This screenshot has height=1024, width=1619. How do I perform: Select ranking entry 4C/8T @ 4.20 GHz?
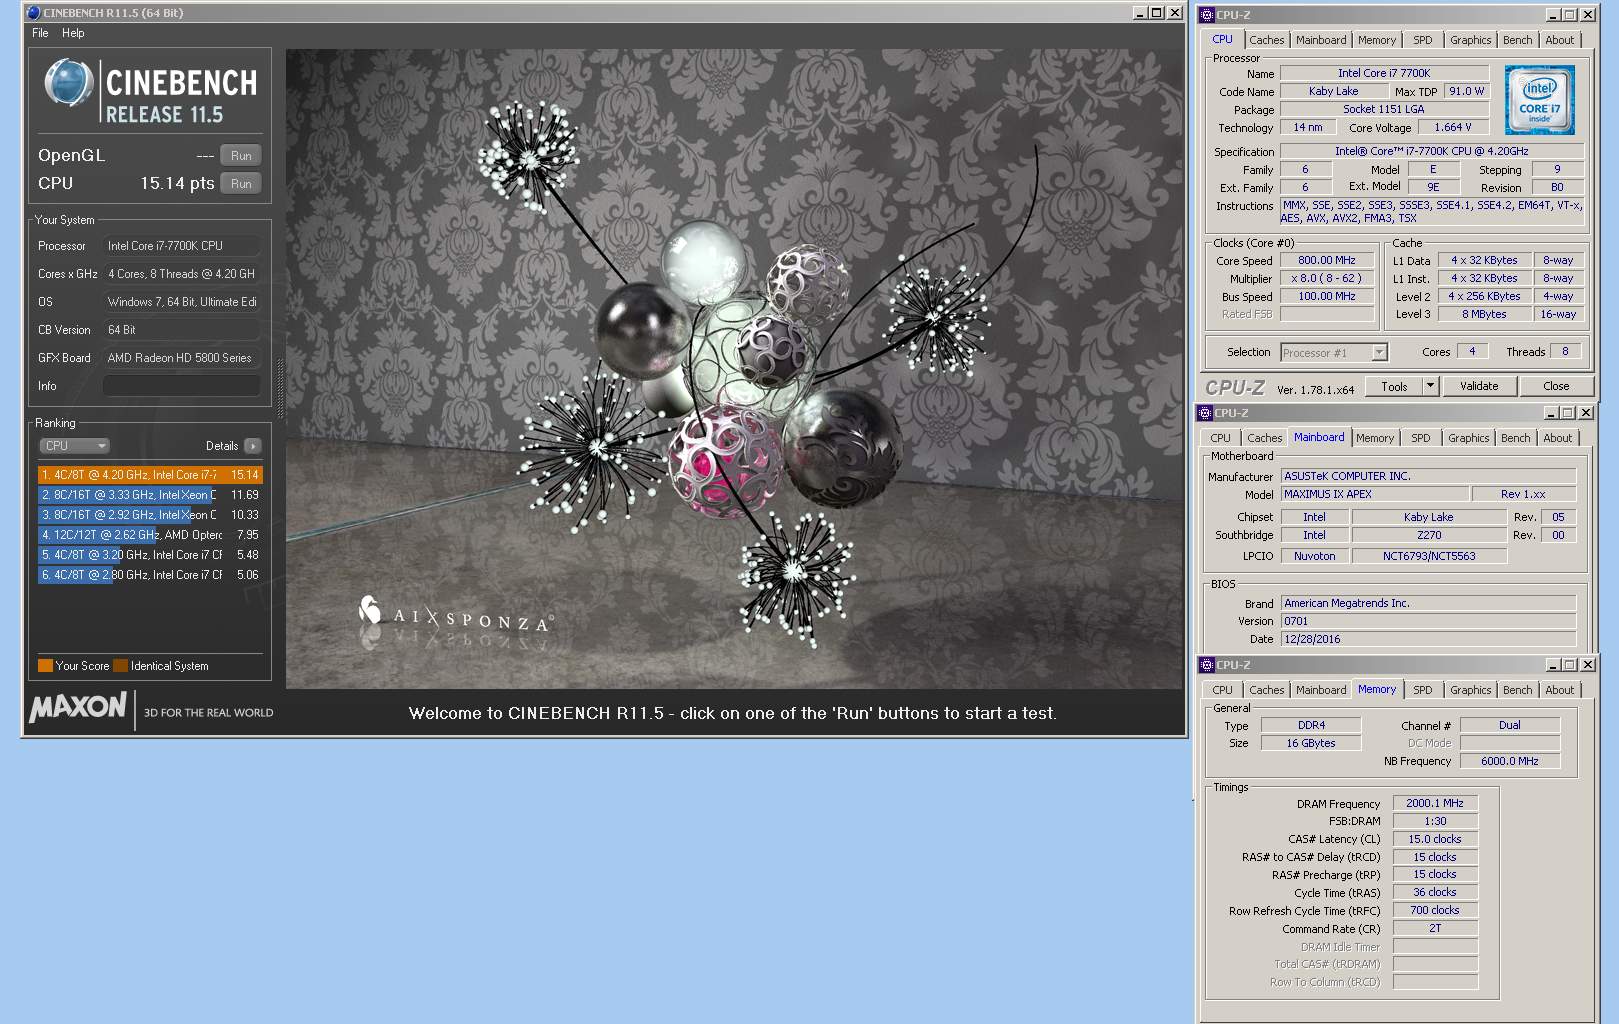coord(150,475)
